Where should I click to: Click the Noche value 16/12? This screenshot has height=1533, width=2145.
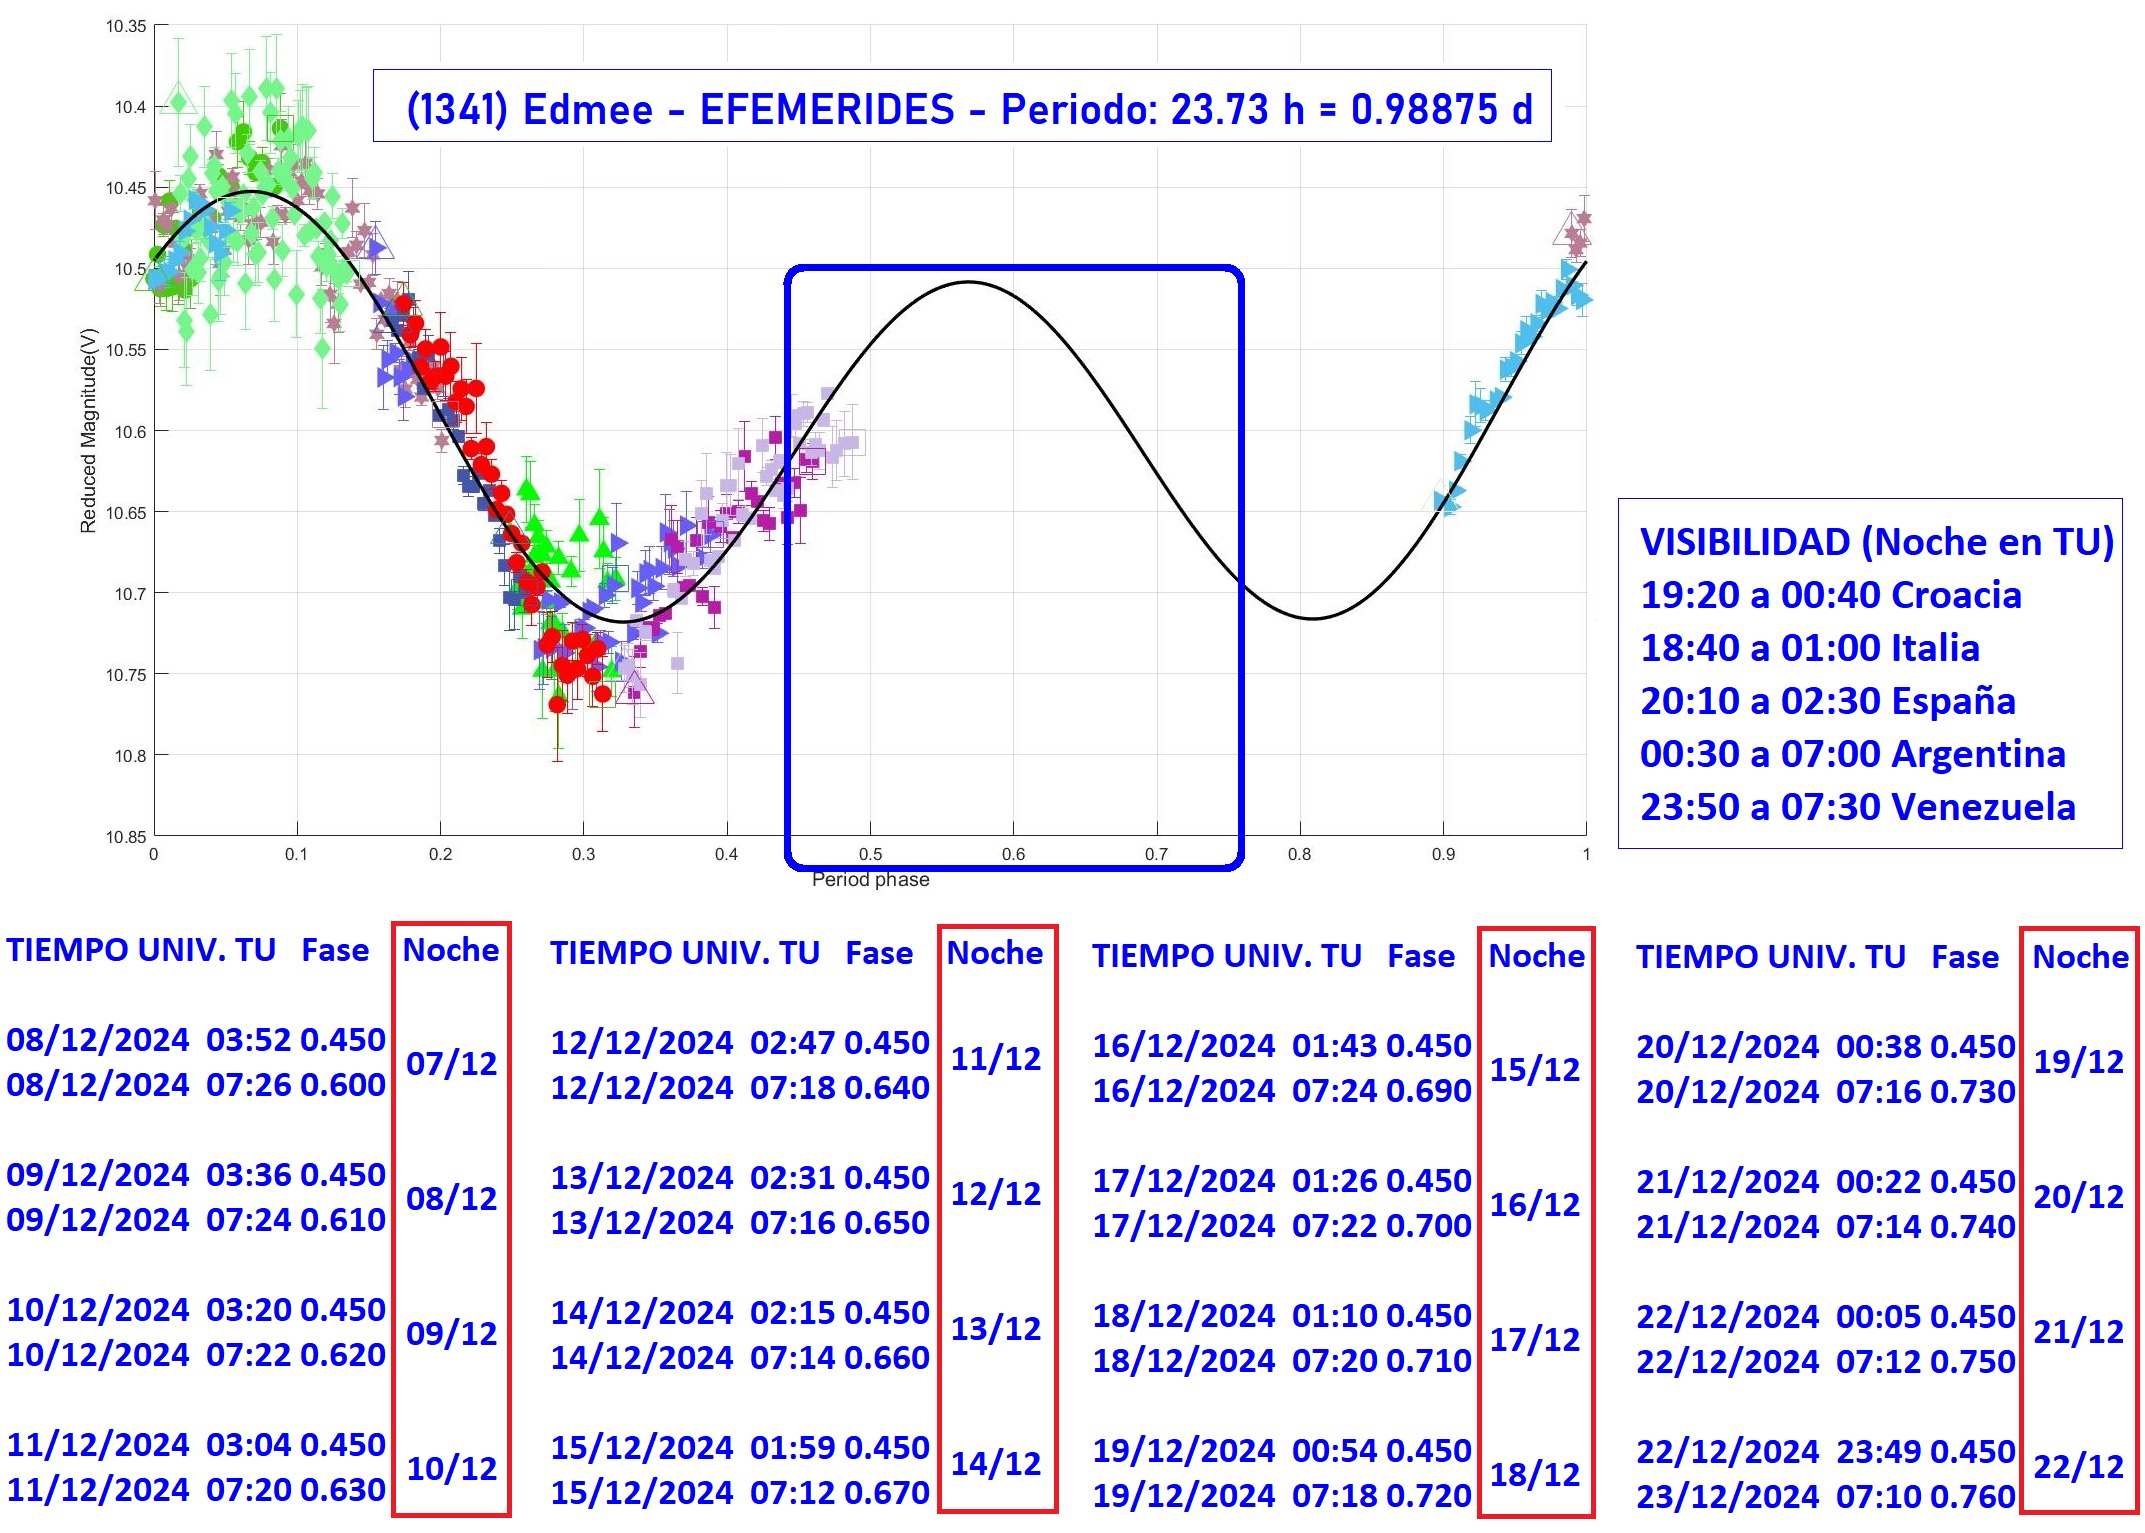pyautogui.click(x=1535, y=1204)
